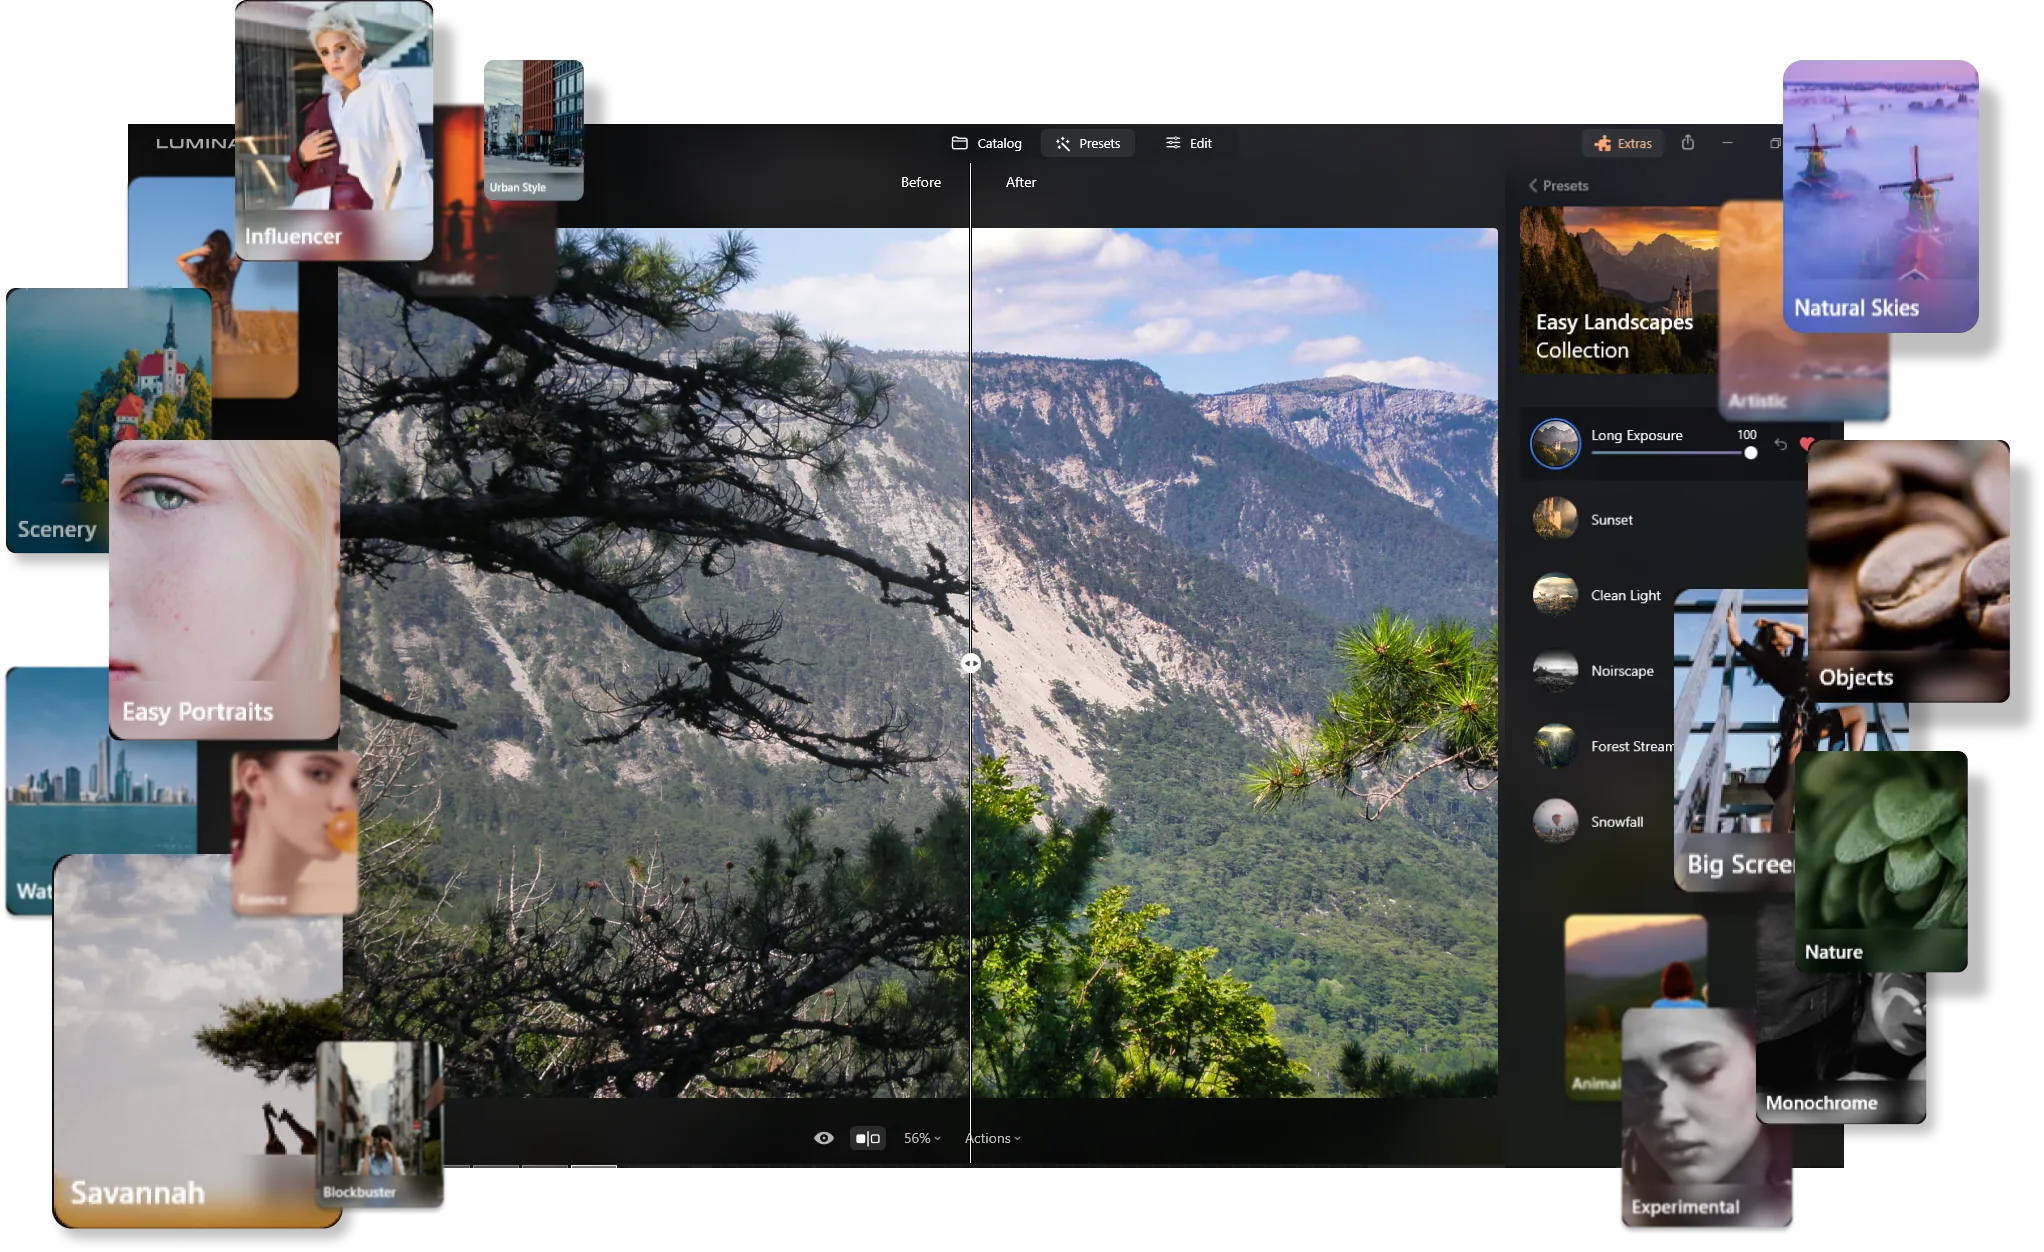
Task: Toggle favorite heart on Long Exposure
Action: click(1805, 444)
